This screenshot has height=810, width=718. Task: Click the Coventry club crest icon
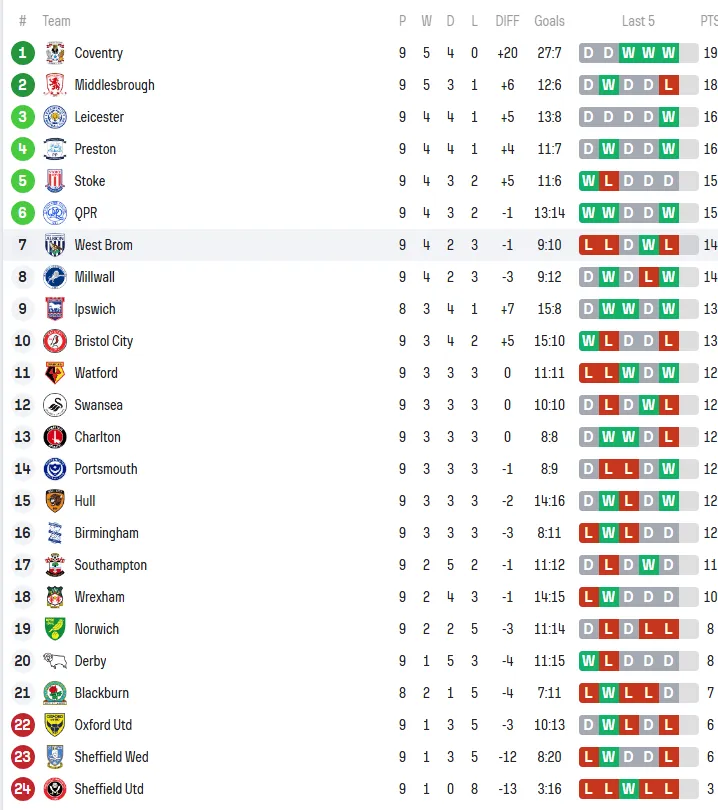click(55, 53)
